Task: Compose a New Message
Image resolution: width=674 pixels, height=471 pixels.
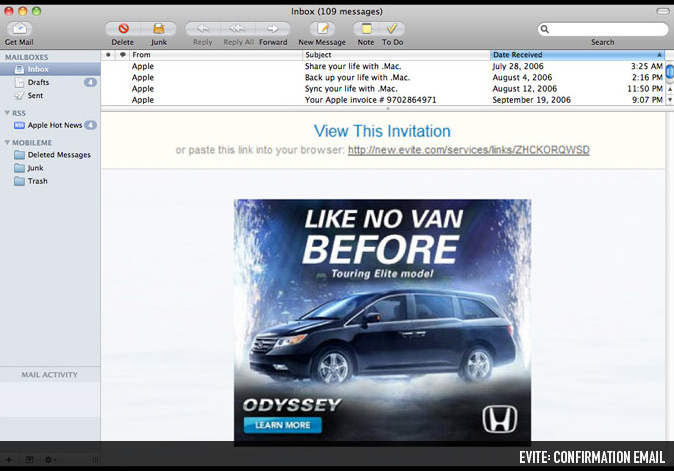Action: coord(322,29)
